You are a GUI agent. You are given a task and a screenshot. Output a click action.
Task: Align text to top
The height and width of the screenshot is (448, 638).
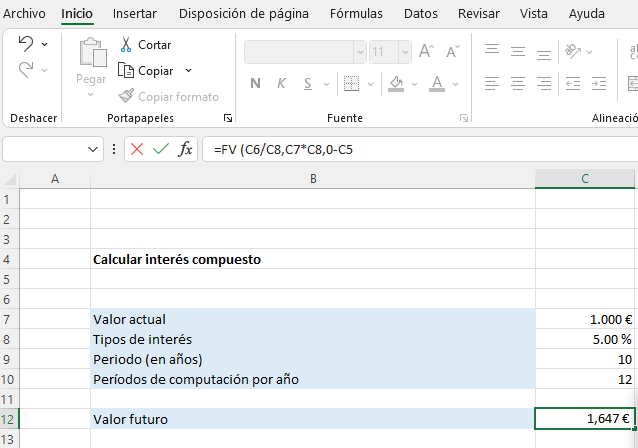(x=492, y=51)
